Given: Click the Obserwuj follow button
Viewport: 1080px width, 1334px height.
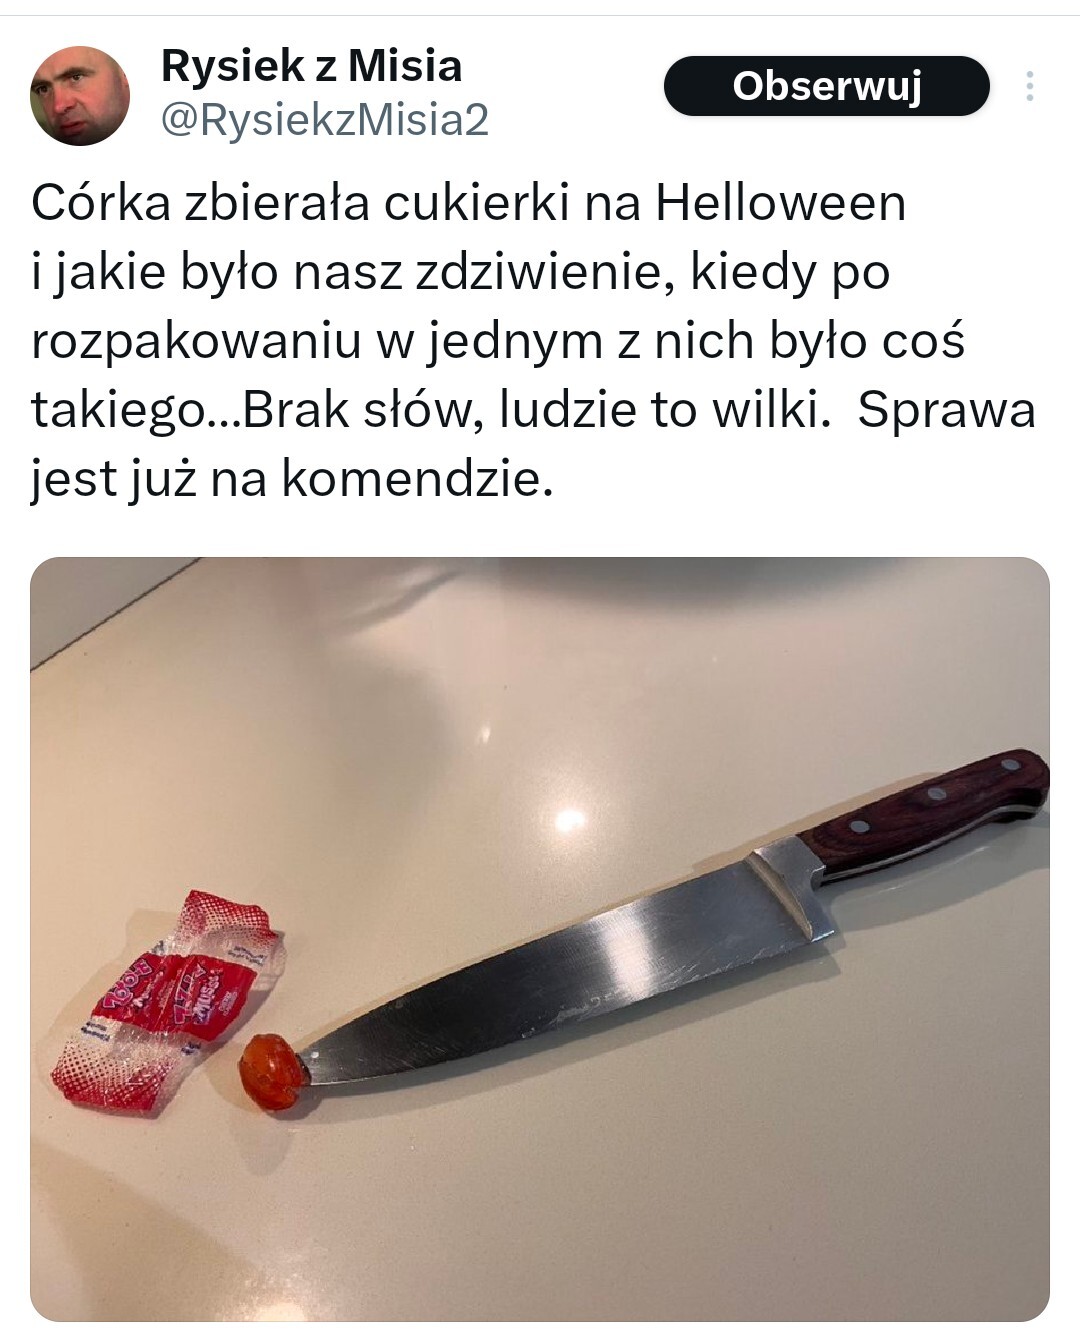Looking at the screenshot, I should tap(826, 86).
